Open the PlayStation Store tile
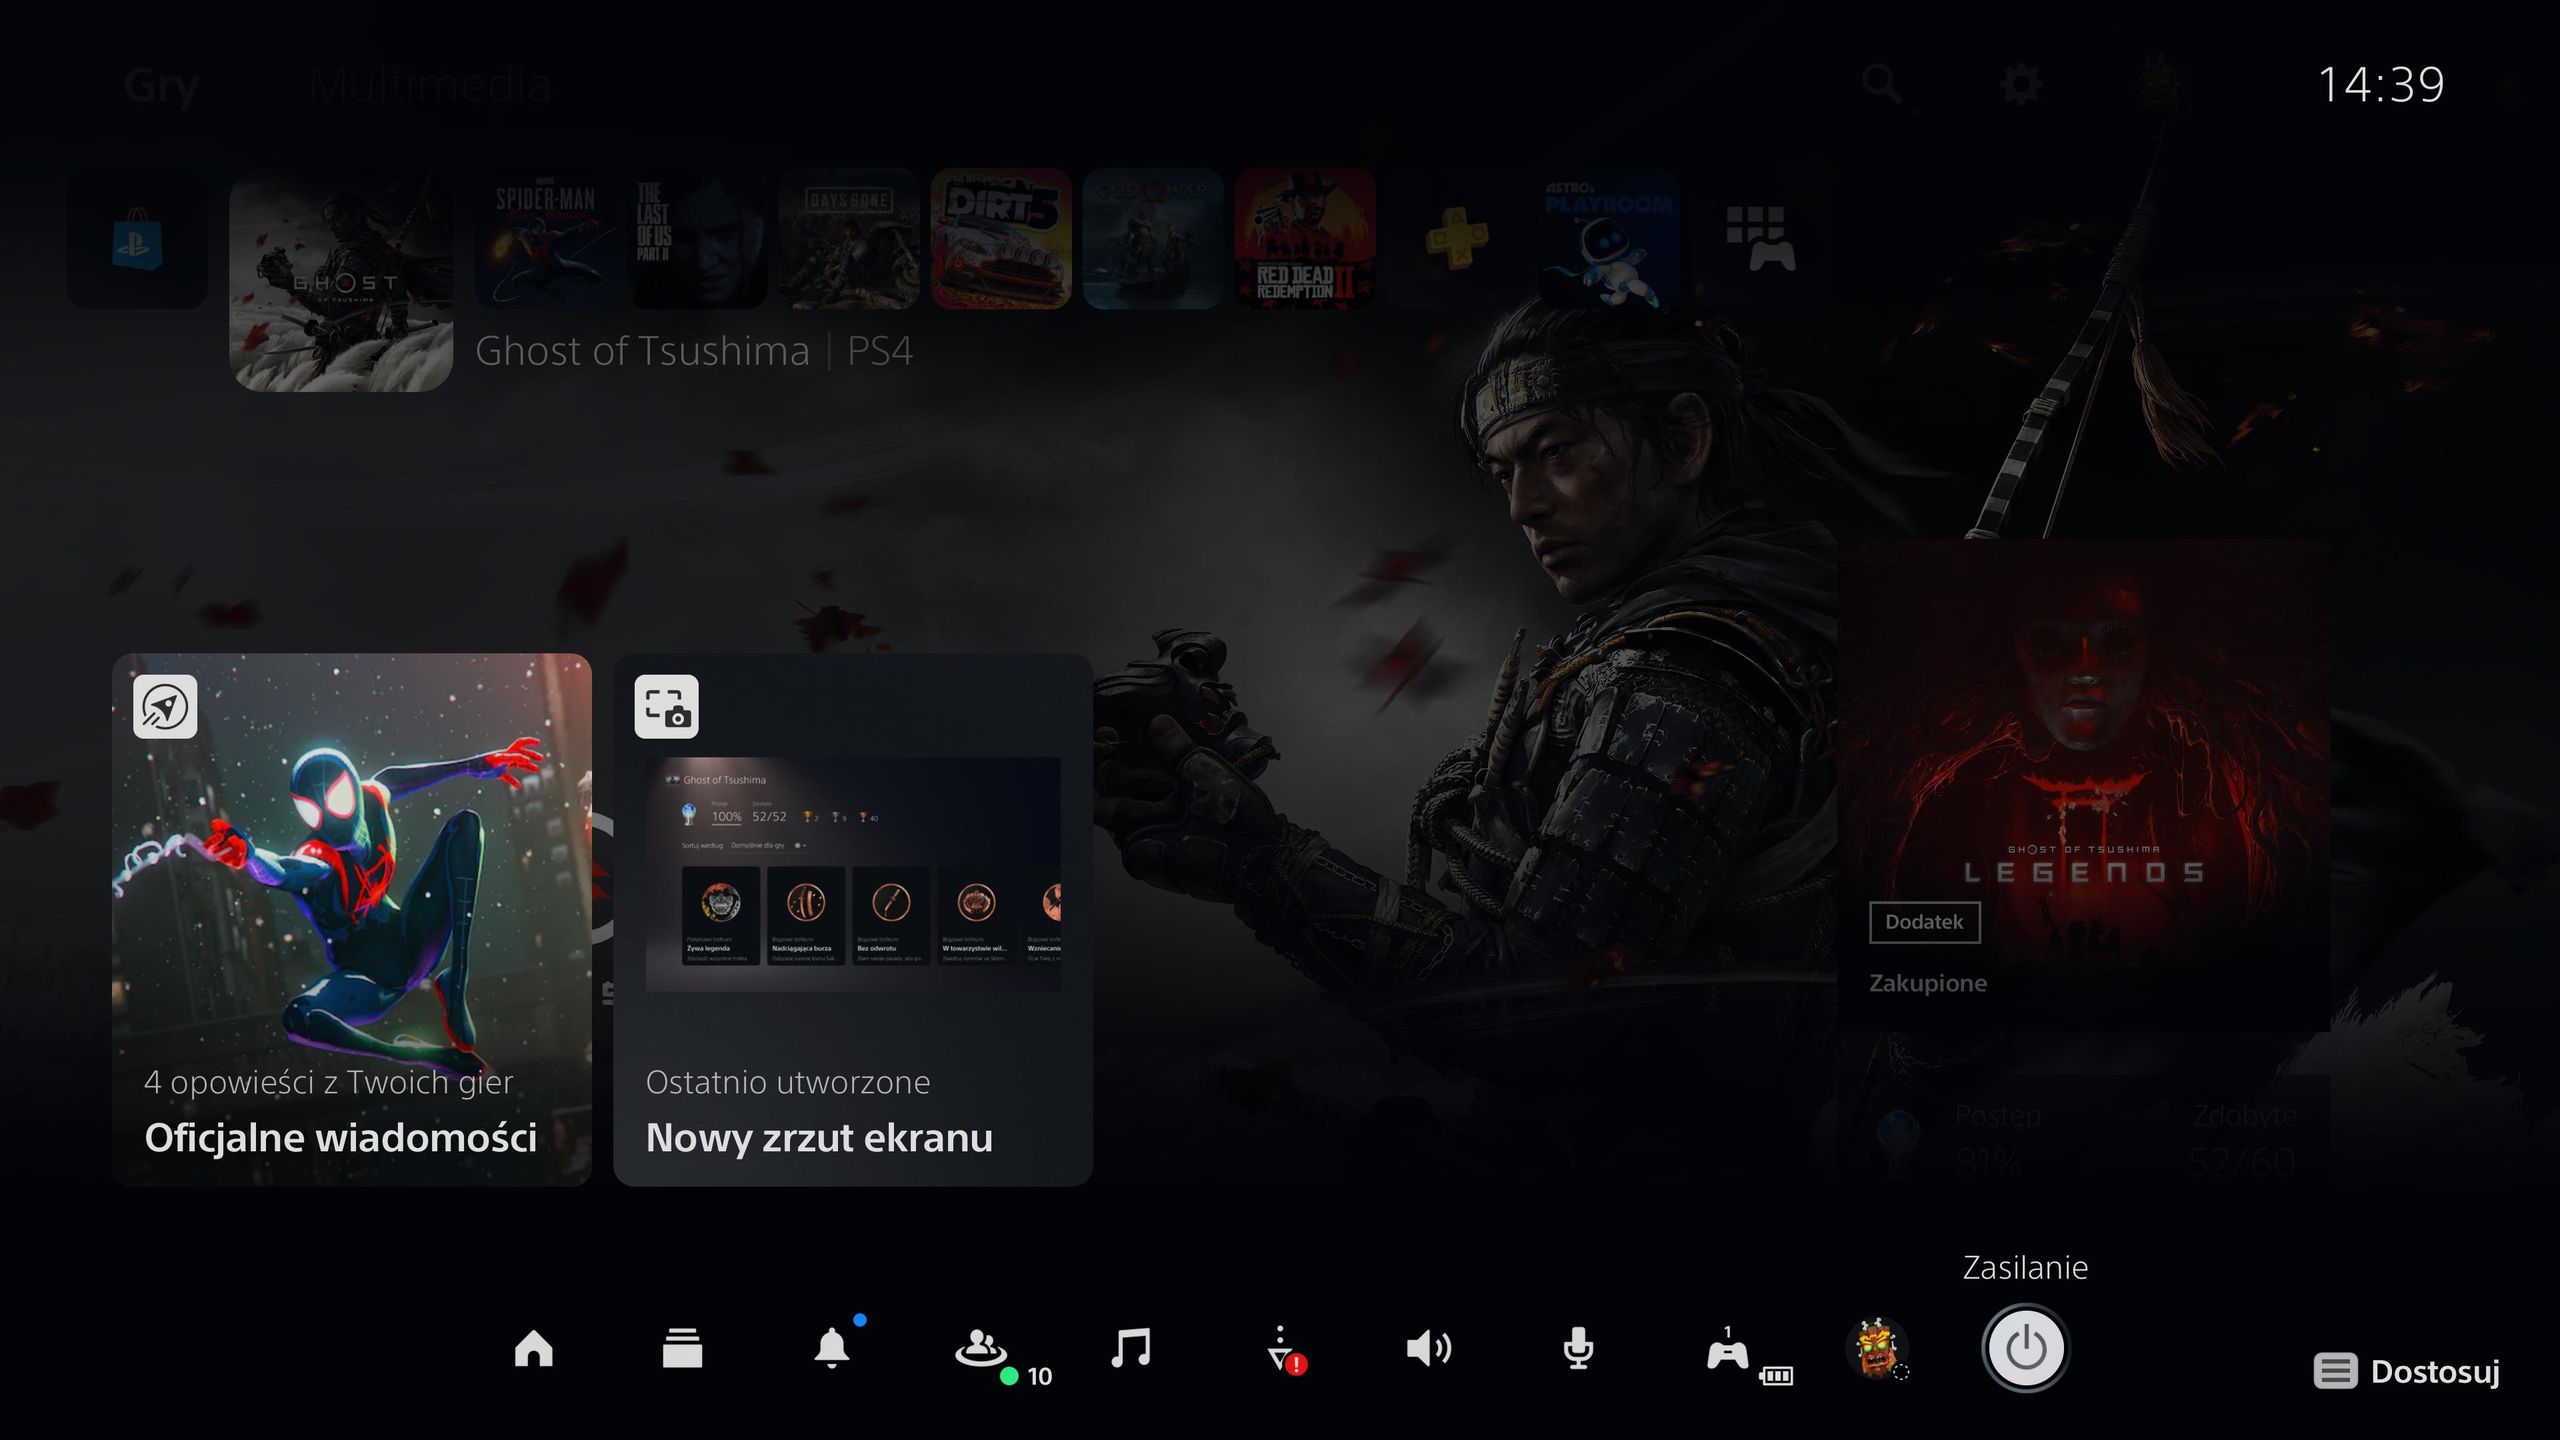2560x1440 pixels. click(x=137, y=239)
